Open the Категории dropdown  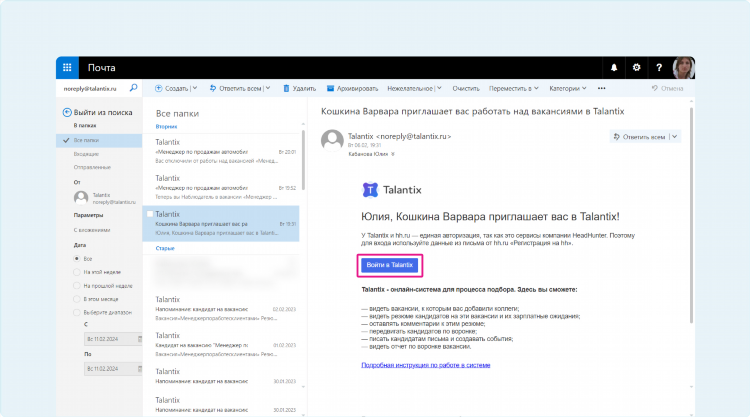tap(568, 88)
